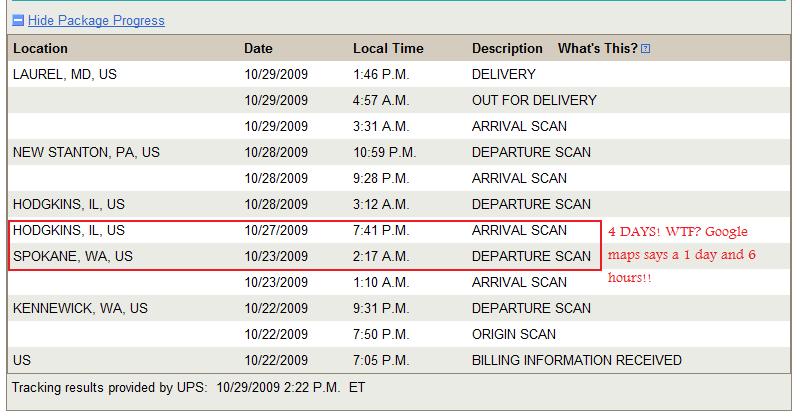Image resolution: width=800 pixels, height=417 pixels.
Task: Click the NEW STANTON, PA, US location
Action: click(86, 152)
